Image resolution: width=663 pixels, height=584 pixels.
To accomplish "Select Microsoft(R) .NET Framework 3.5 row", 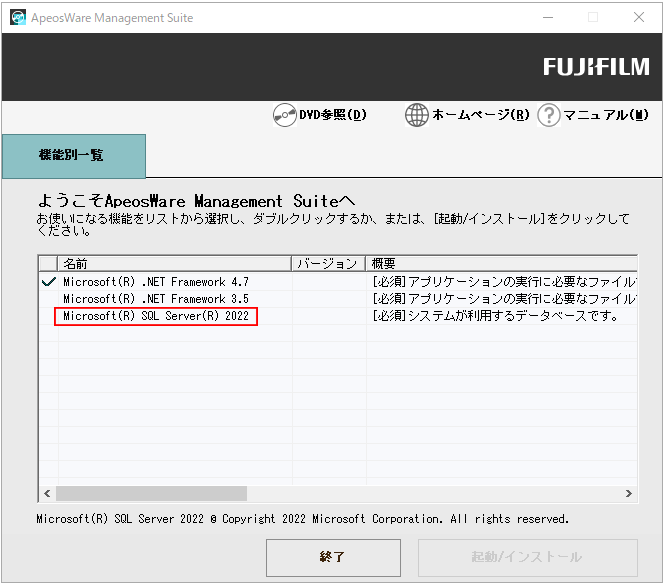I will pyautogui.click(x=155, y=299).
